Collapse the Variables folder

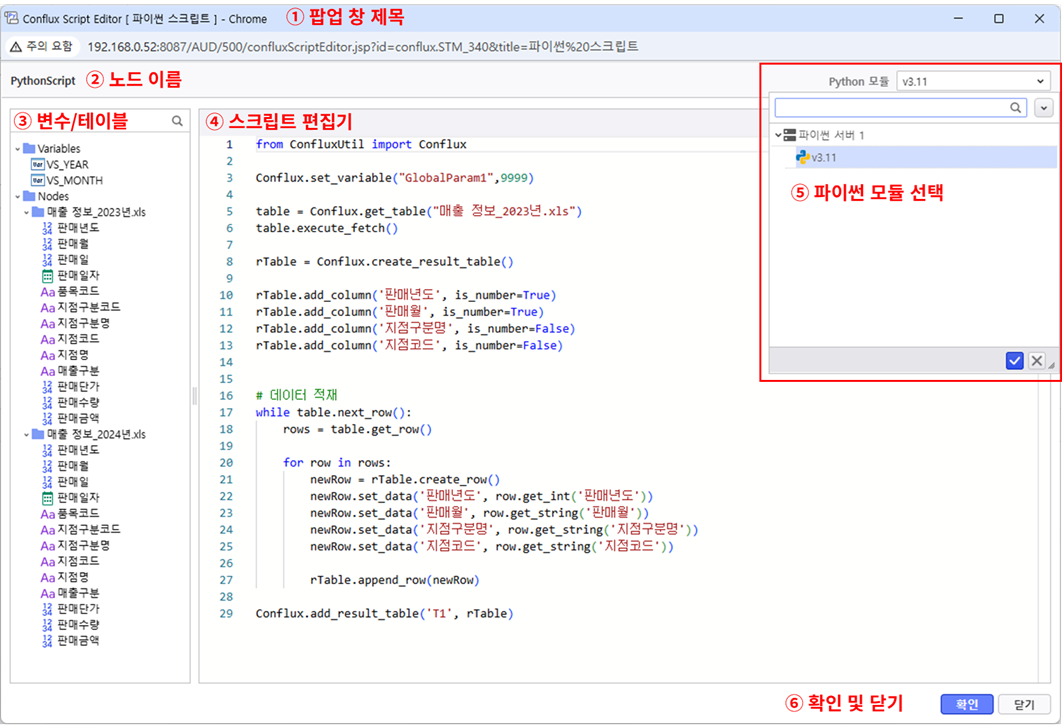click(18, 149)
